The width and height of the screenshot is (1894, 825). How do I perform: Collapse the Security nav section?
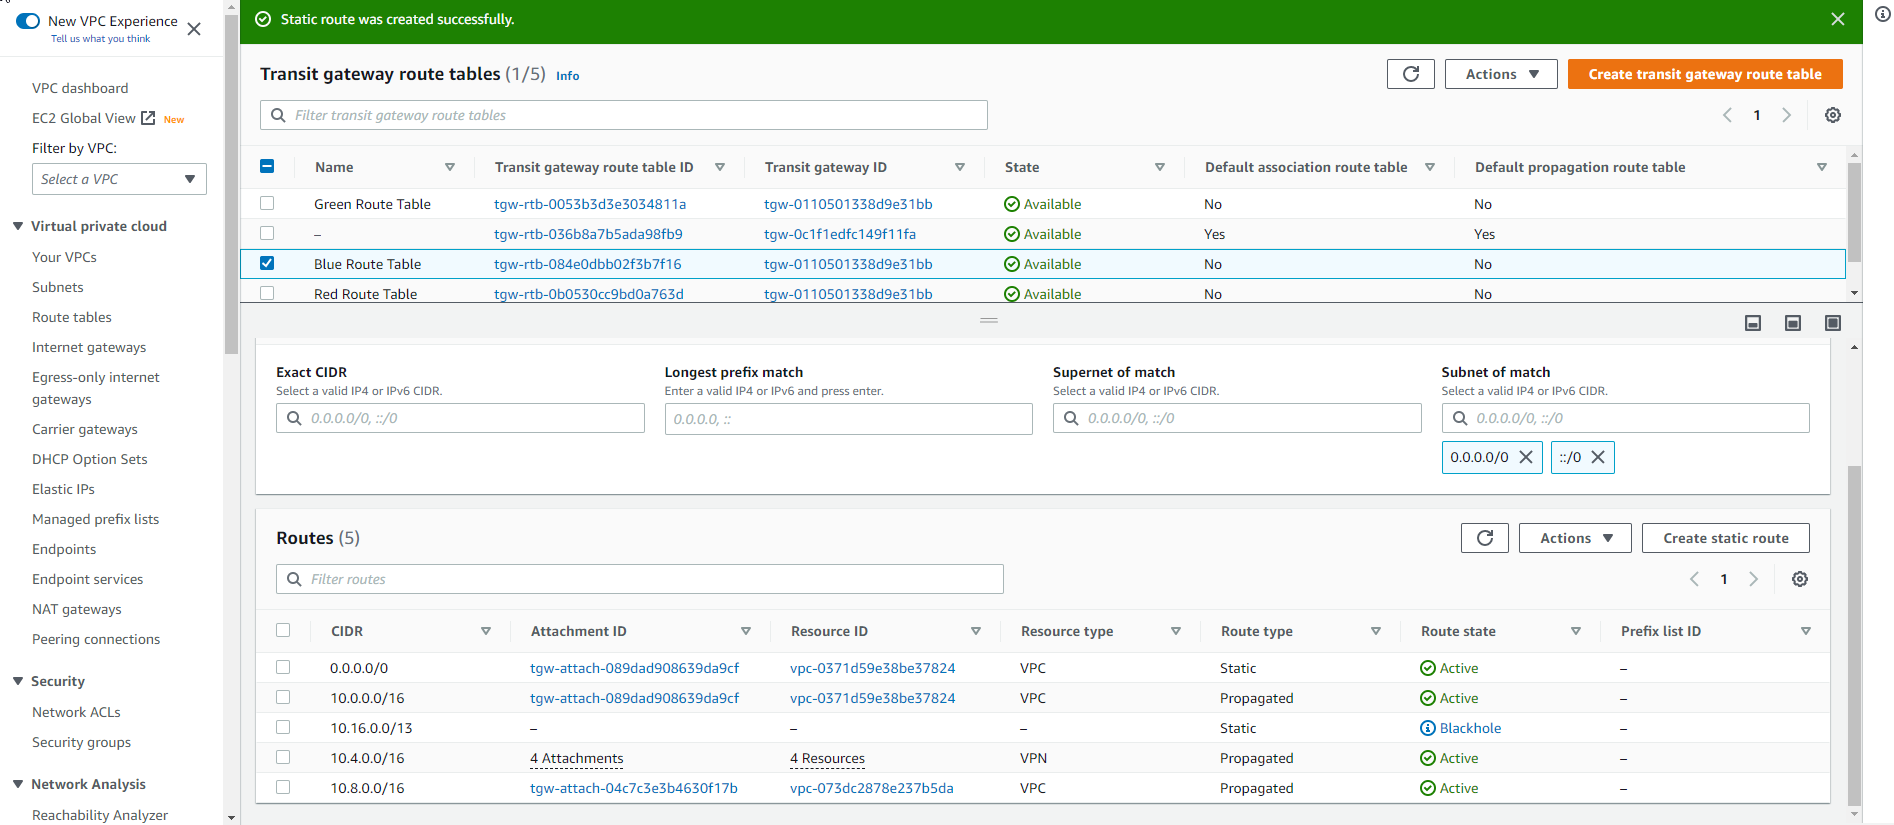tap(18, 681)
